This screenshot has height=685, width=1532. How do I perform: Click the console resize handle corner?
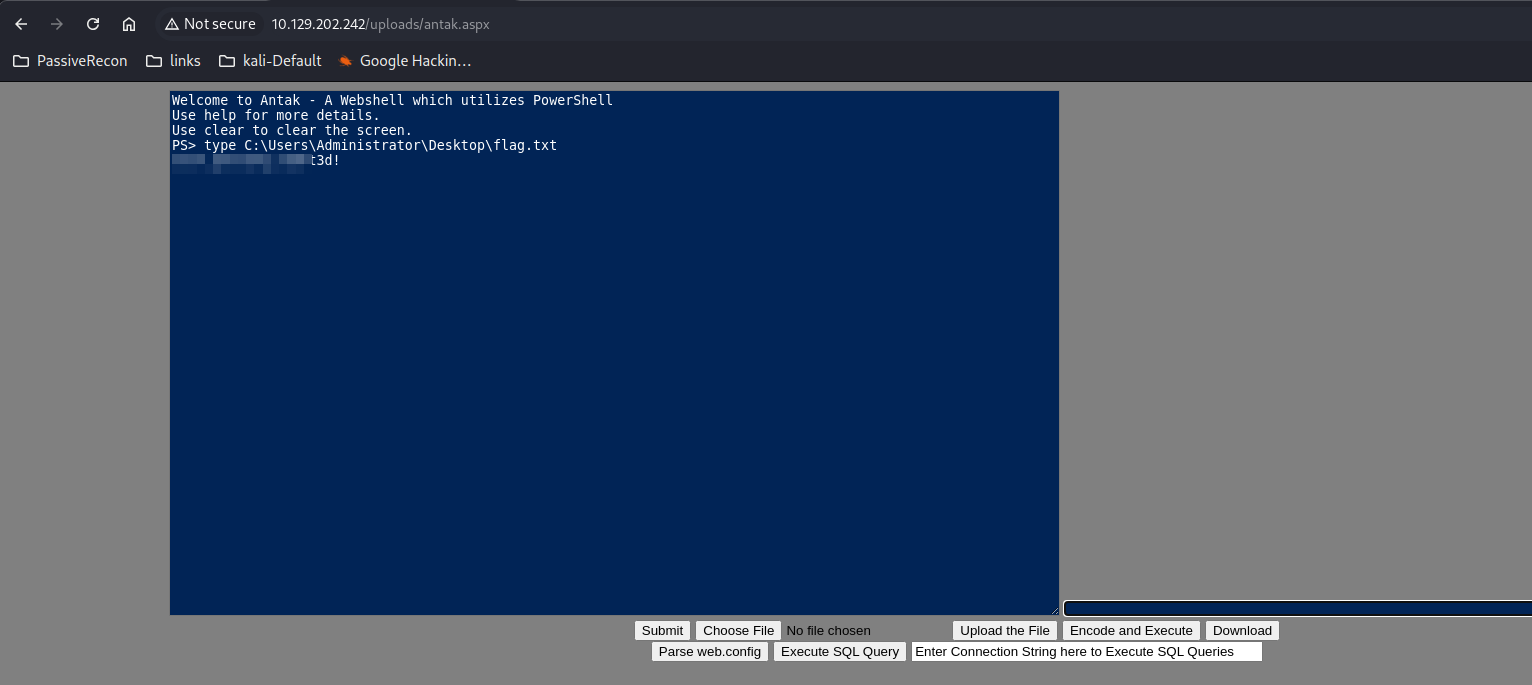(x=1054, y=610)
